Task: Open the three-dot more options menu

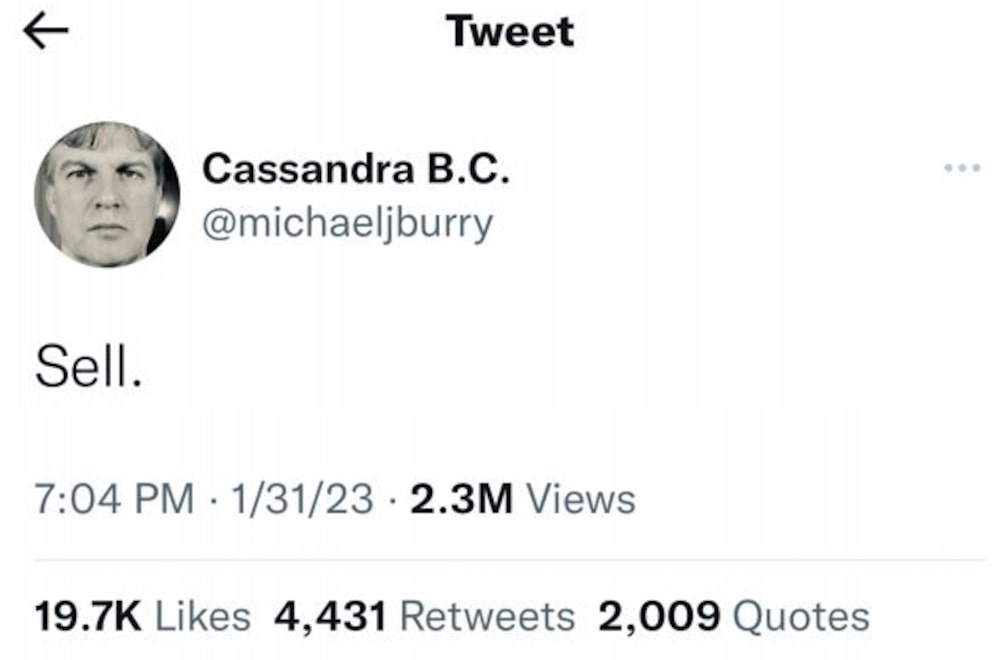Action: [960, 168]
